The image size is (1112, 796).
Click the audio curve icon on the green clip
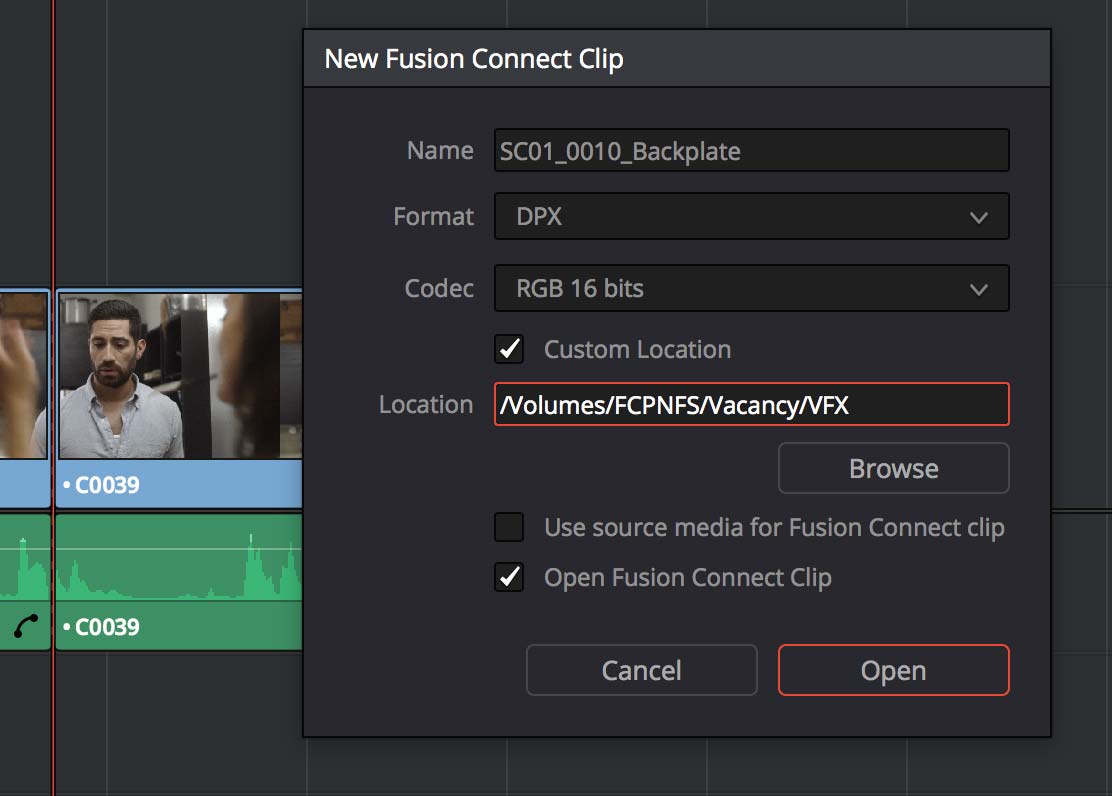click(26, 626)
